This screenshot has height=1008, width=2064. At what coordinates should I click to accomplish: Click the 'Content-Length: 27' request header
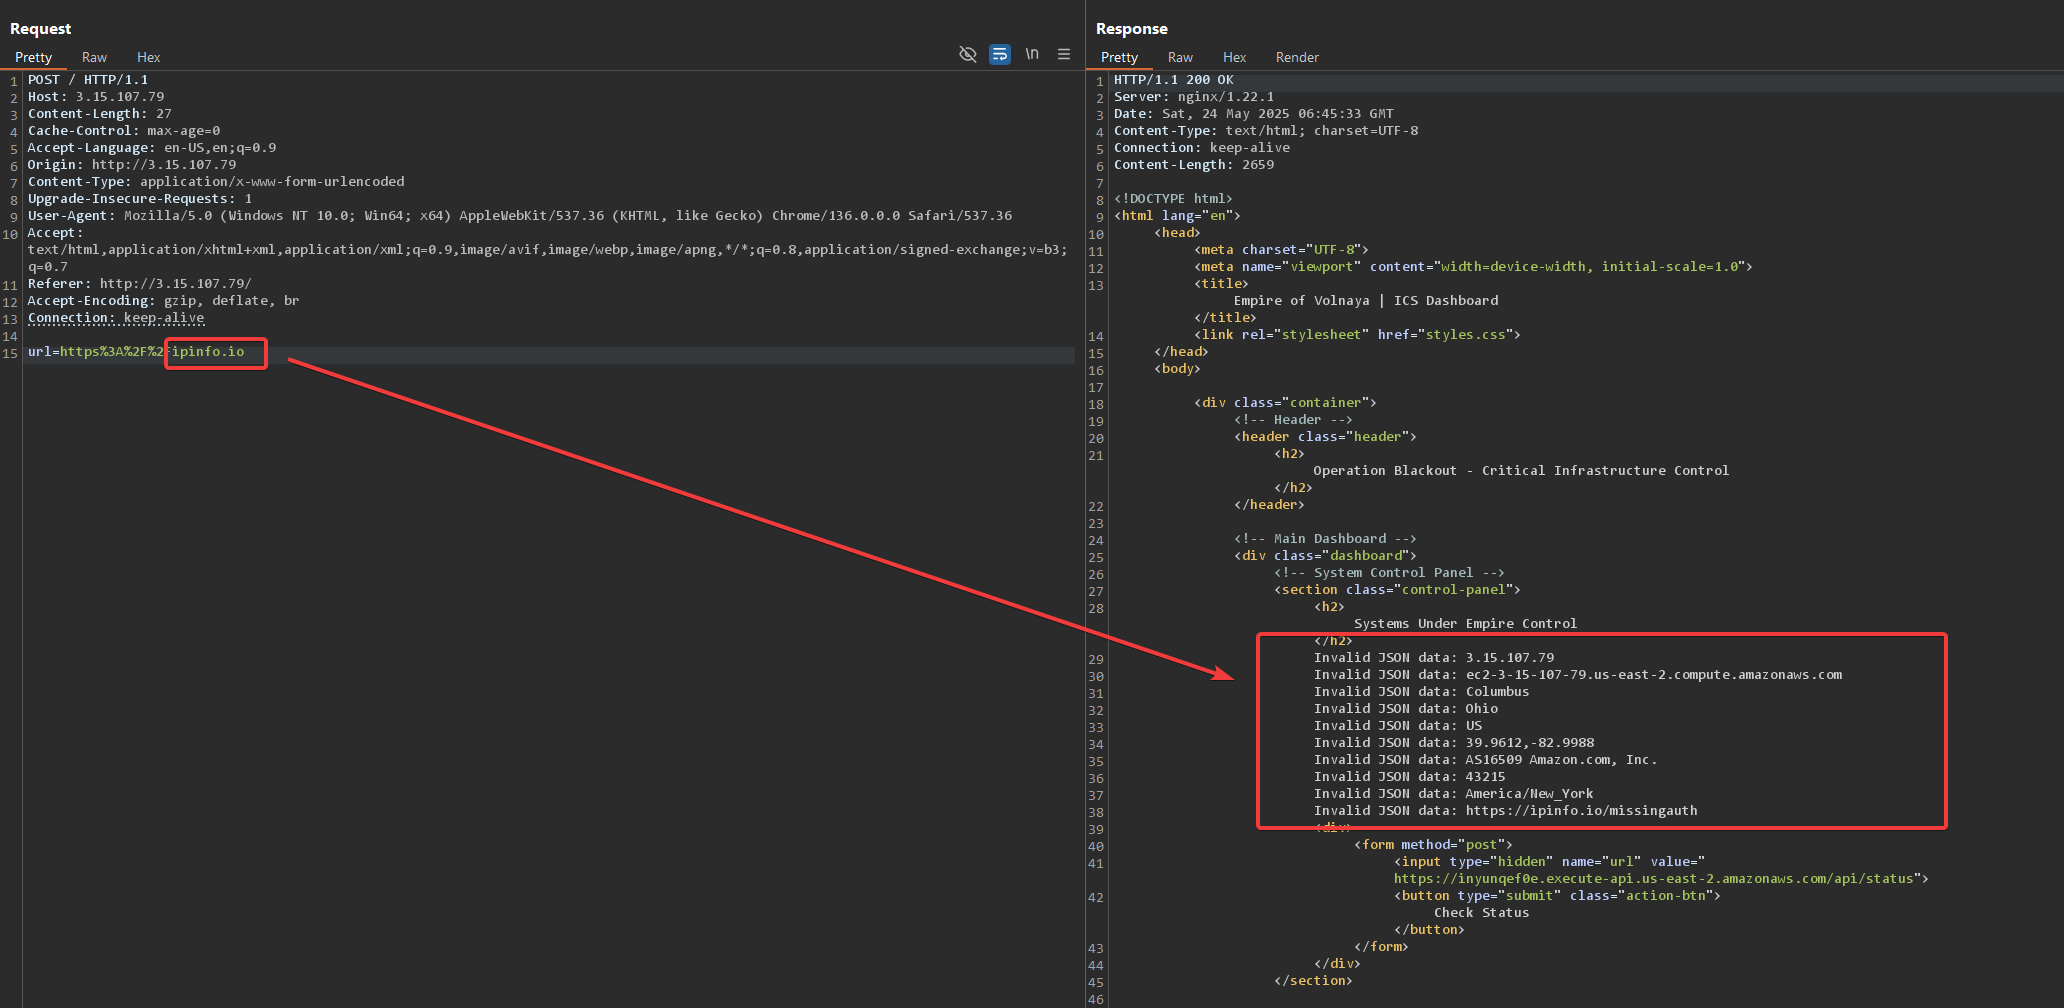pyautogui.click(x=100, y=114)
